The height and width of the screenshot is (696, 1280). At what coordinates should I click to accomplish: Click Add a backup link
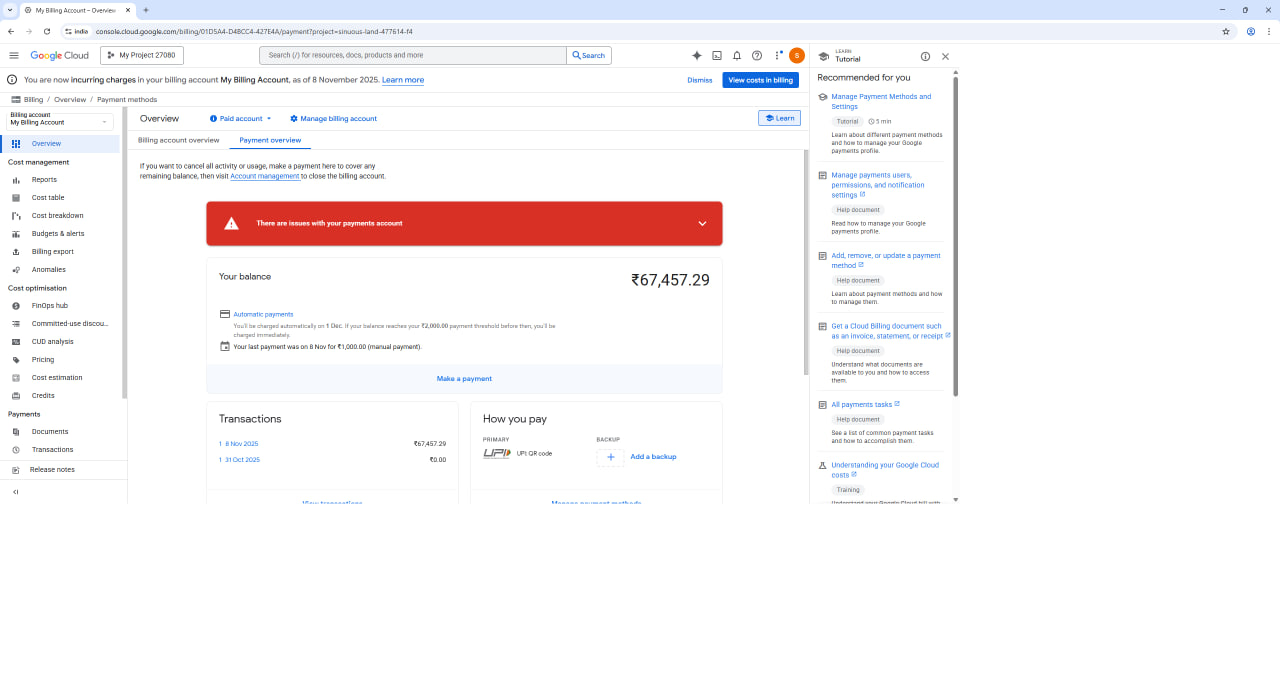coord(653,457)
